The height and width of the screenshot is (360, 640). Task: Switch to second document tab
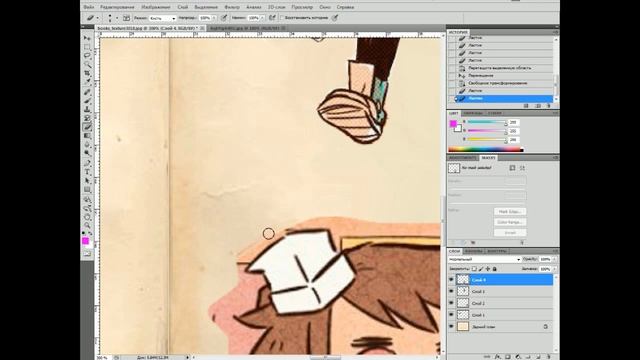pyautogui.click(x=247, y=28)
